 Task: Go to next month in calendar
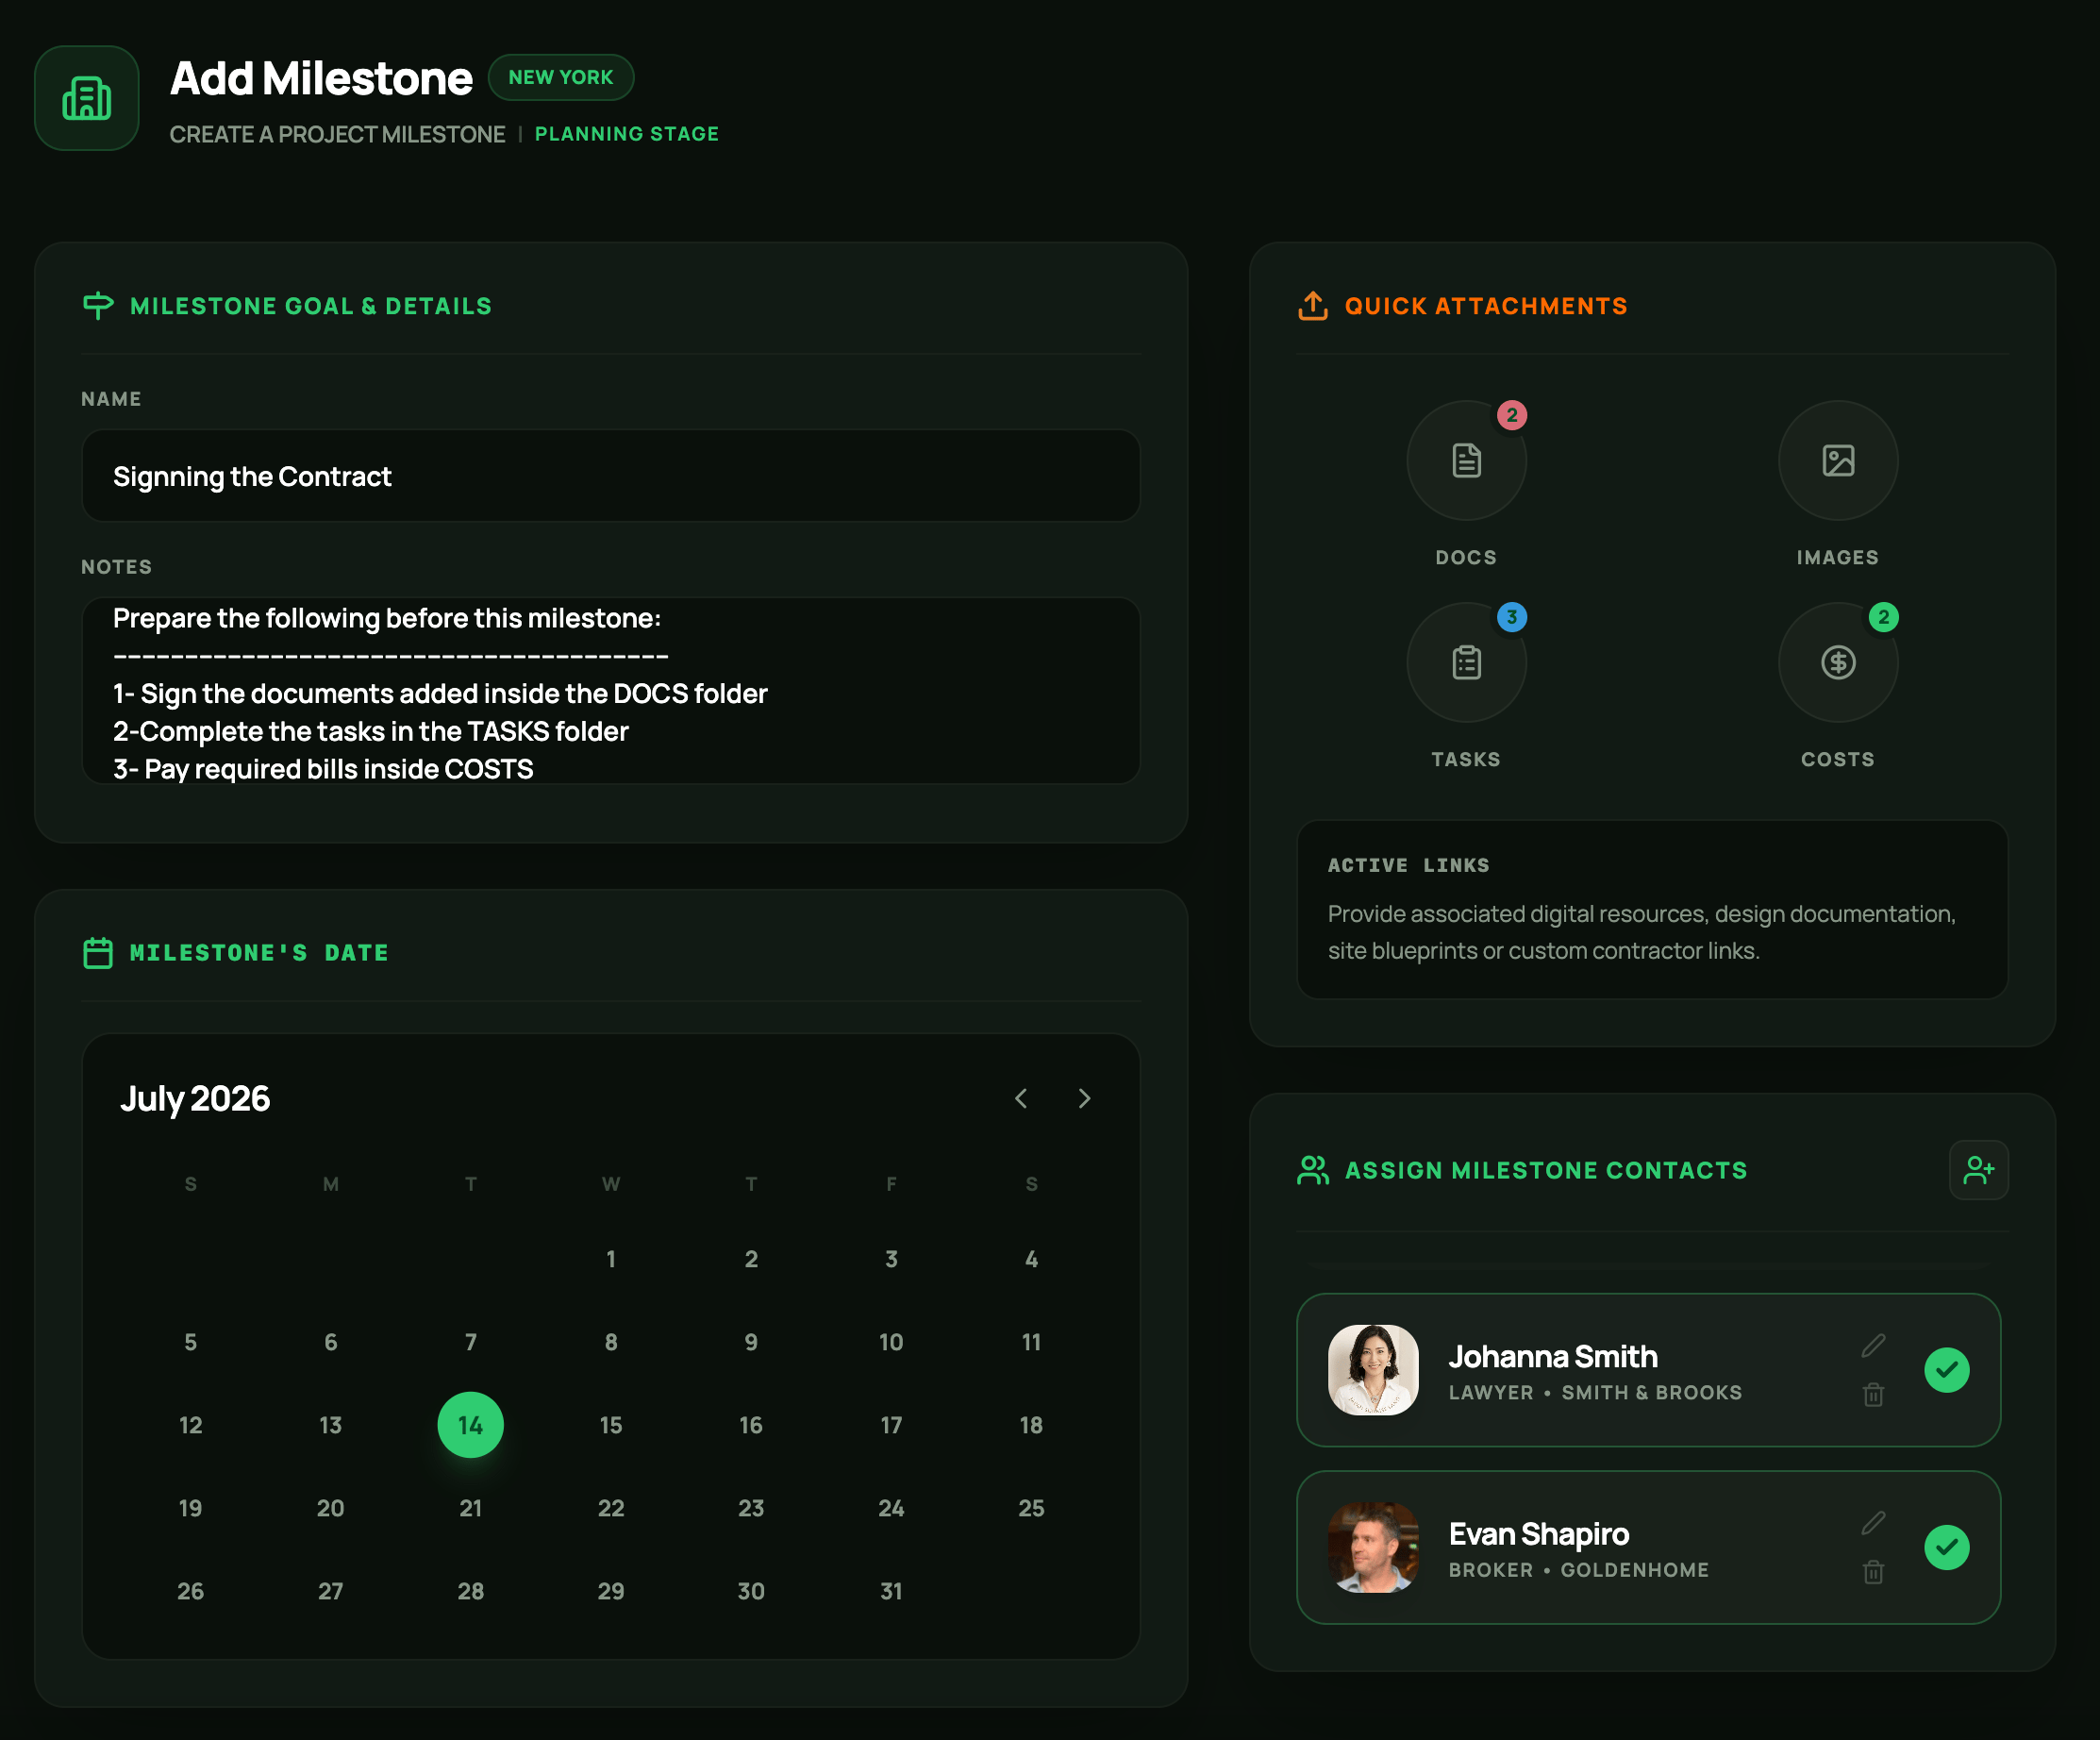coord(1085,1099)
